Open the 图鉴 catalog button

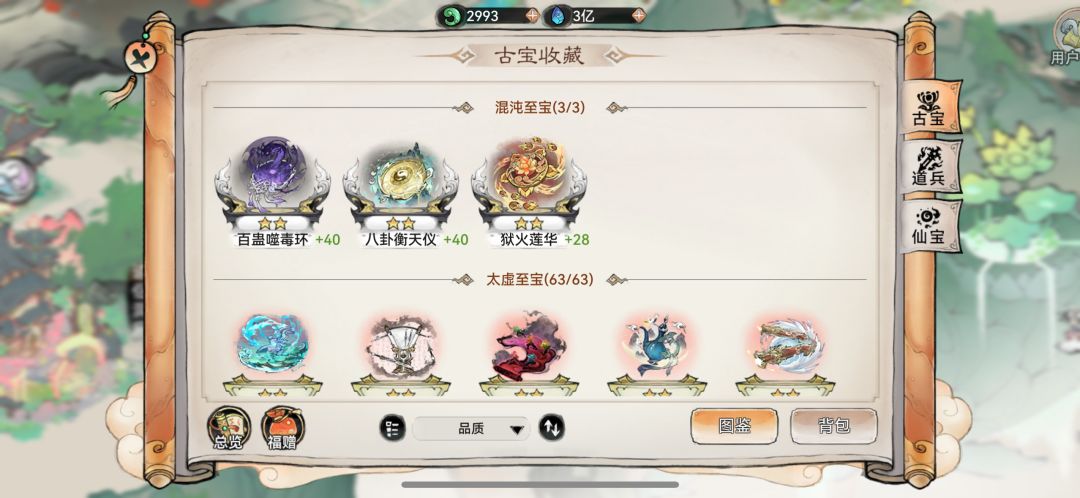[734, 426]
